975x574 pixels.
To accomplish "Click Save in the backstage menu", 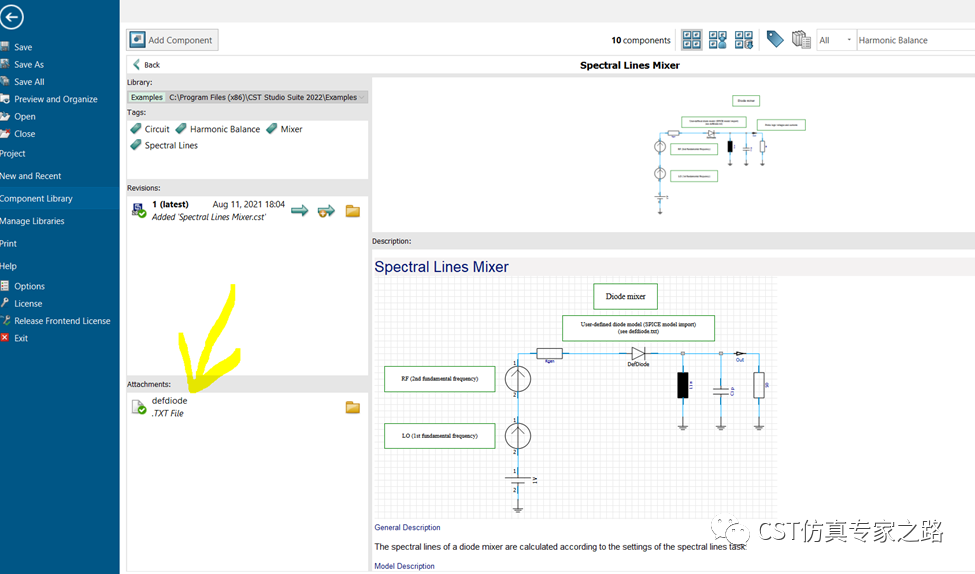I will [23, 47].
